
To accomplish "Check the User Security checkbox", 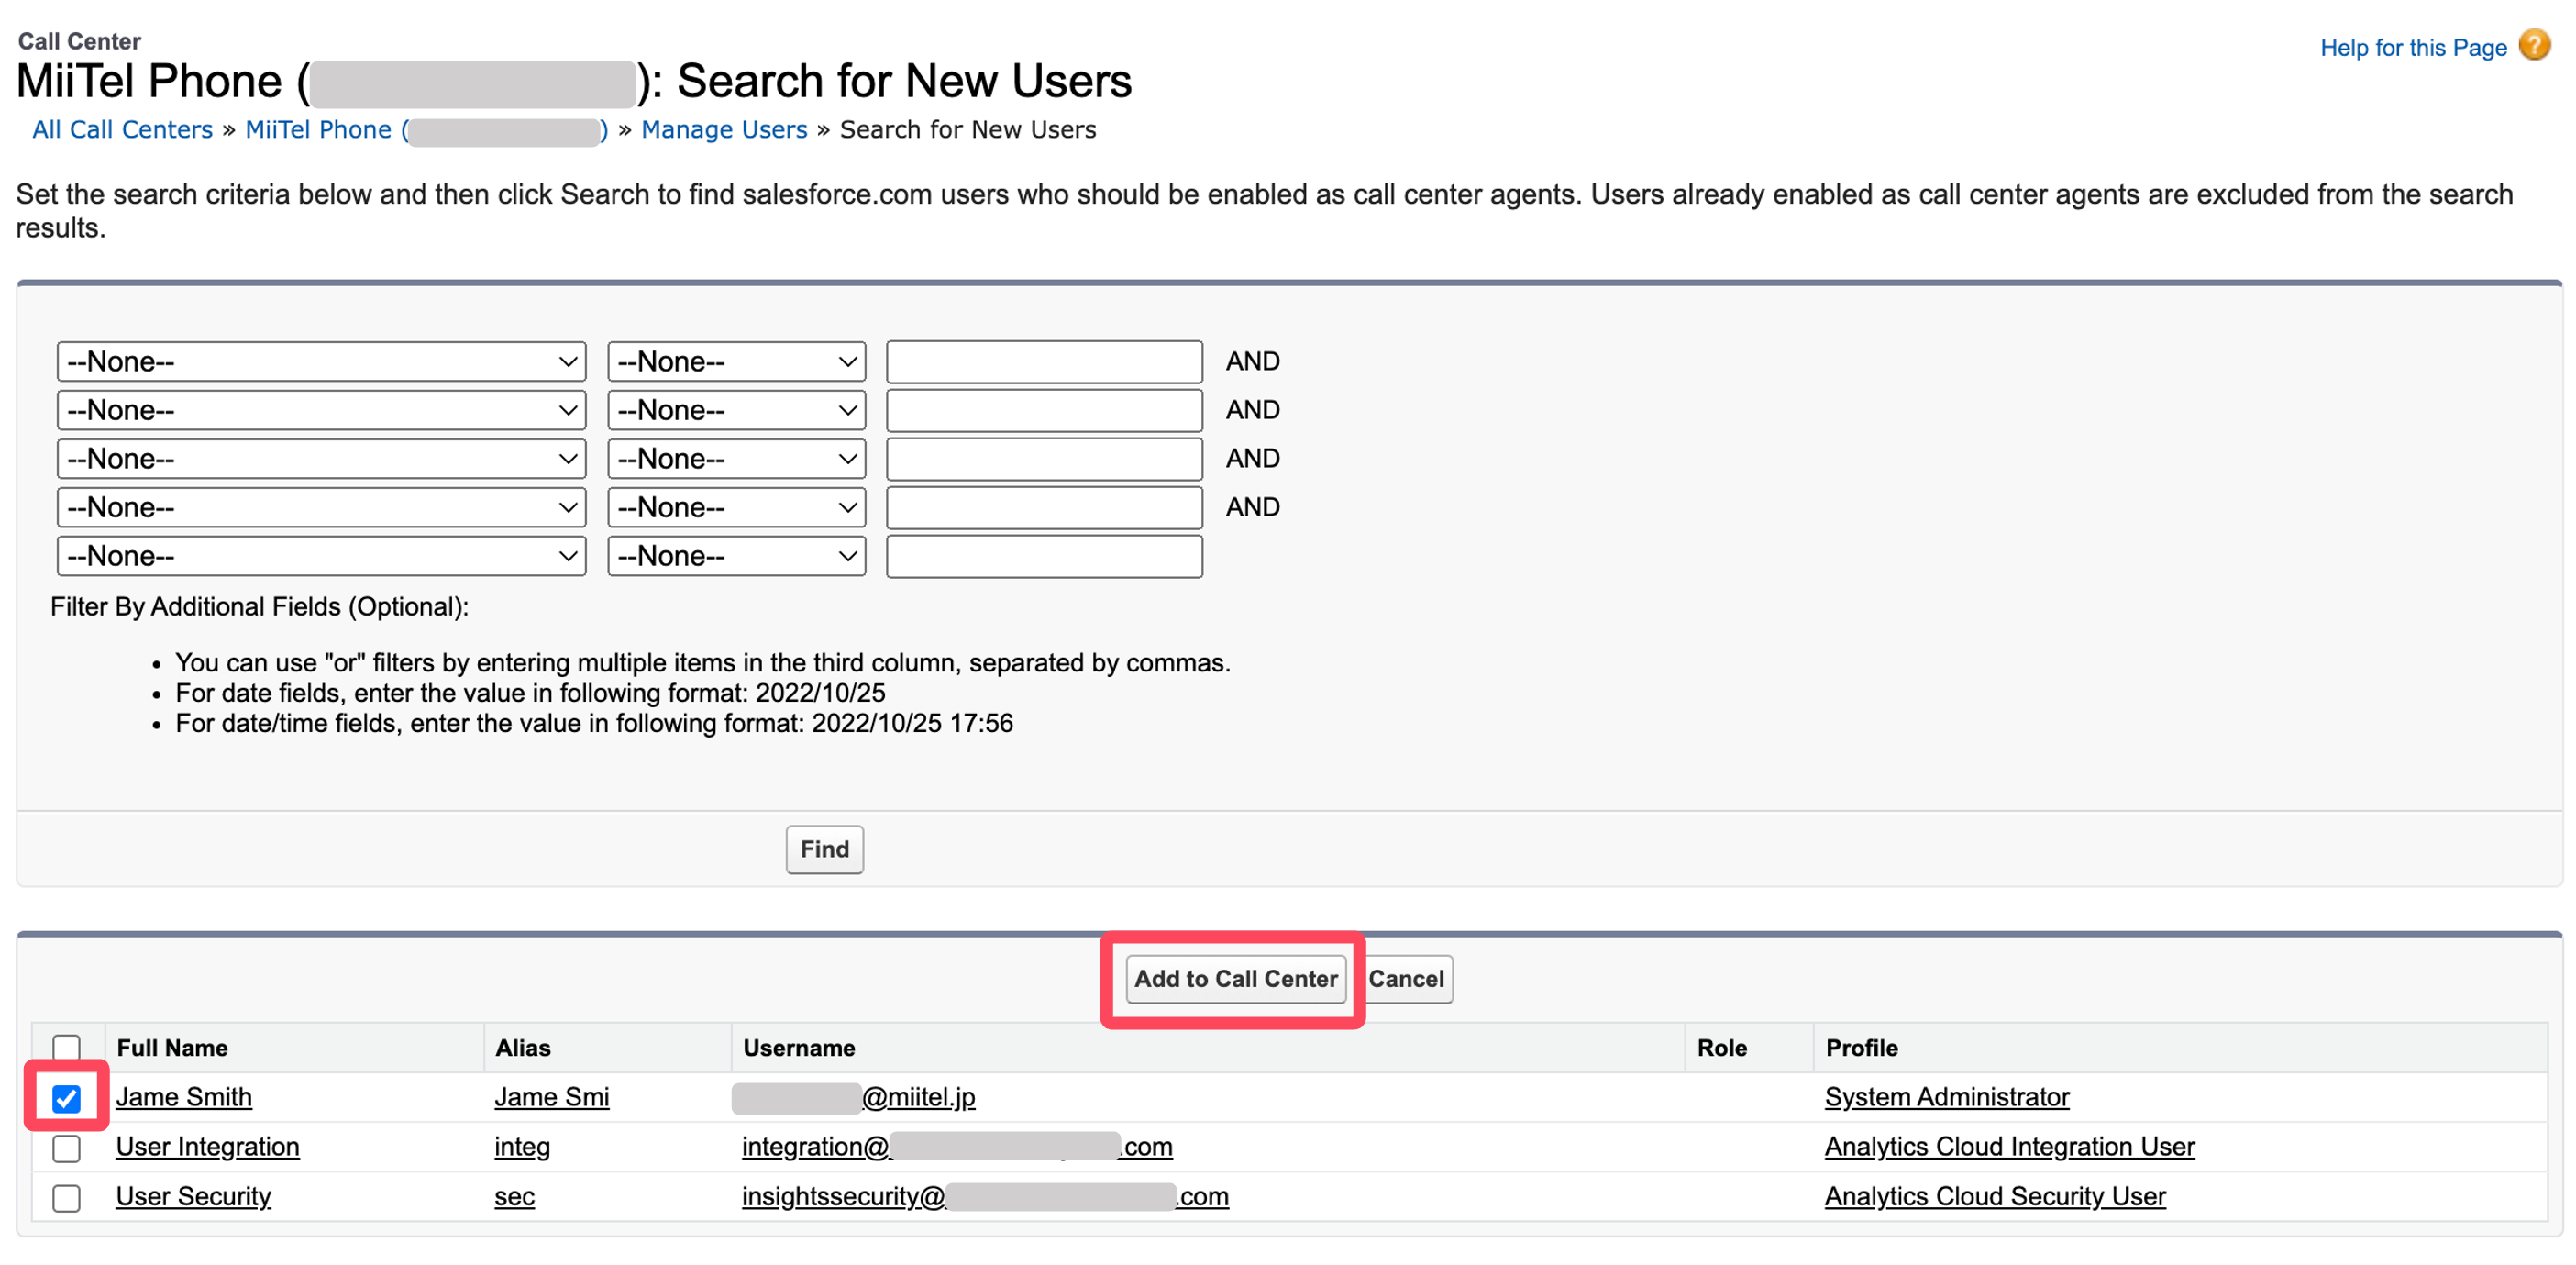I will [x=67, y=1198].
